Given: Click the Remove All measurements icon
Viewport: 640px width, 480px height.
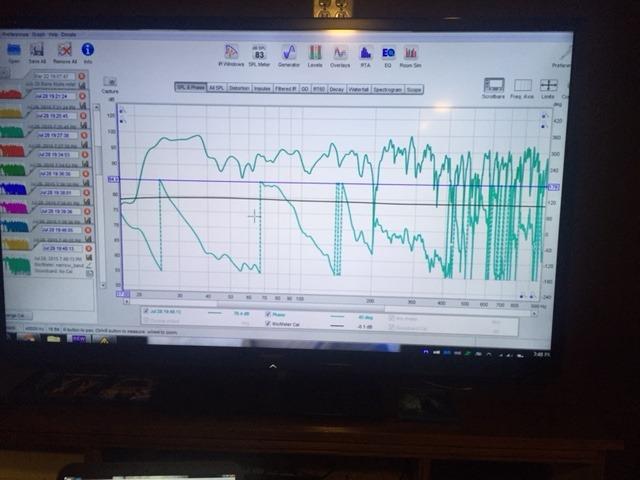Looking at the screenshot, I should 64,50.
